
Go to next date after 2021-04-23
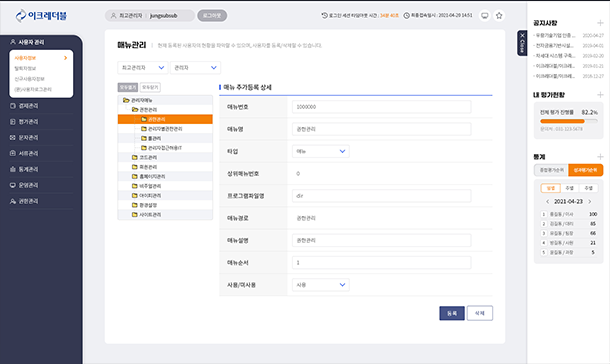coord(590,201)
